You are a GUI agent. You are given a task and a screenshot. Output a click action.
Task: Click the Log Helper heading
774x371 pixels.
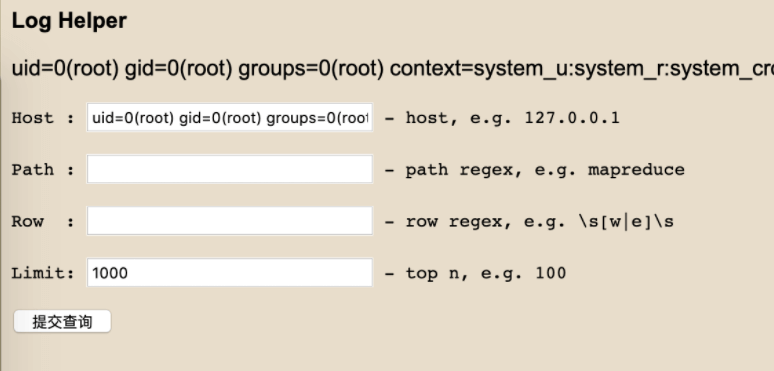click(69, 21)
